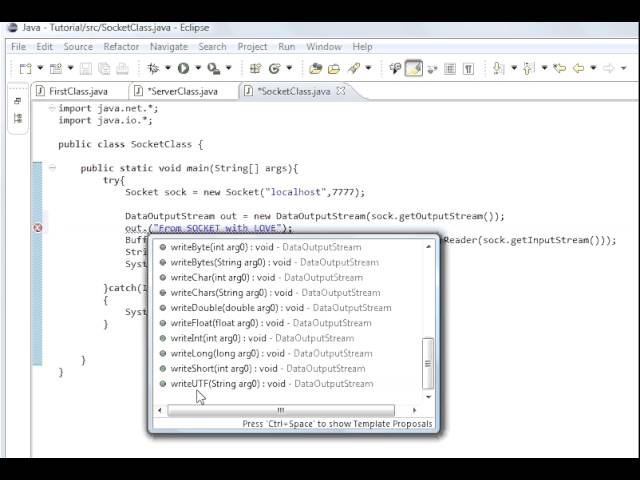Click the Next Annotation icon
Screen dimensions: 640x480
[x=498, y=68]
